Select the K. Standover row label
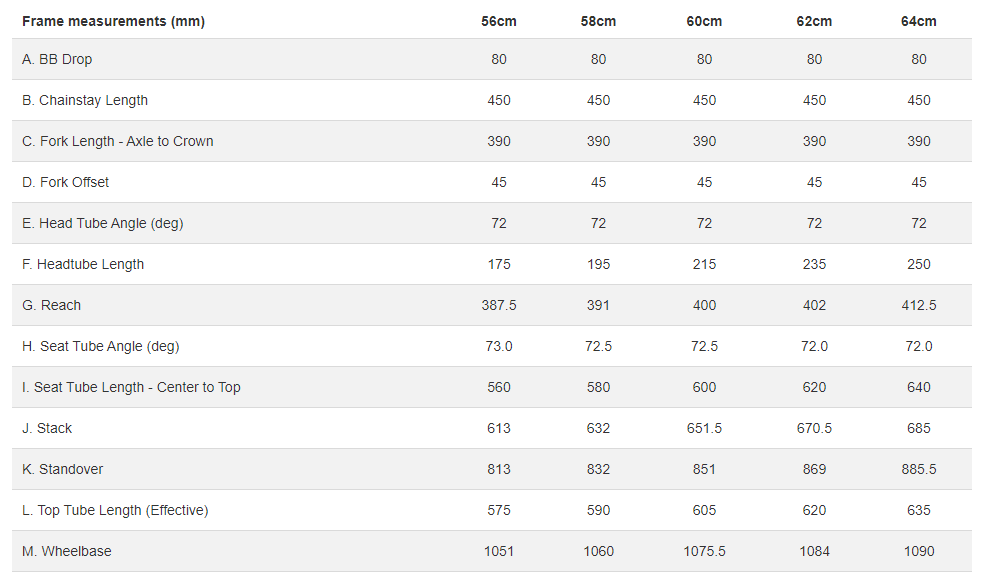The height and width of the screenshot is (588, 987). pyautogui.click(x=63, y=469)
